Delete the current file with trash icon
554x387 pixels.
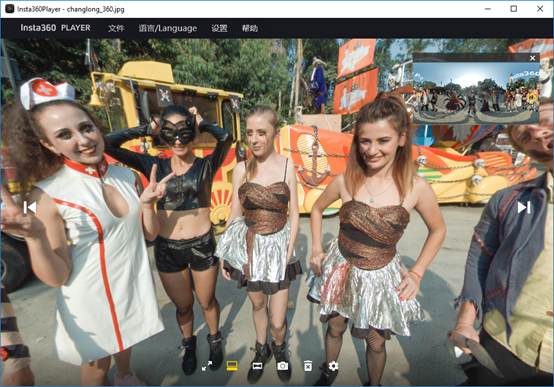308,366
